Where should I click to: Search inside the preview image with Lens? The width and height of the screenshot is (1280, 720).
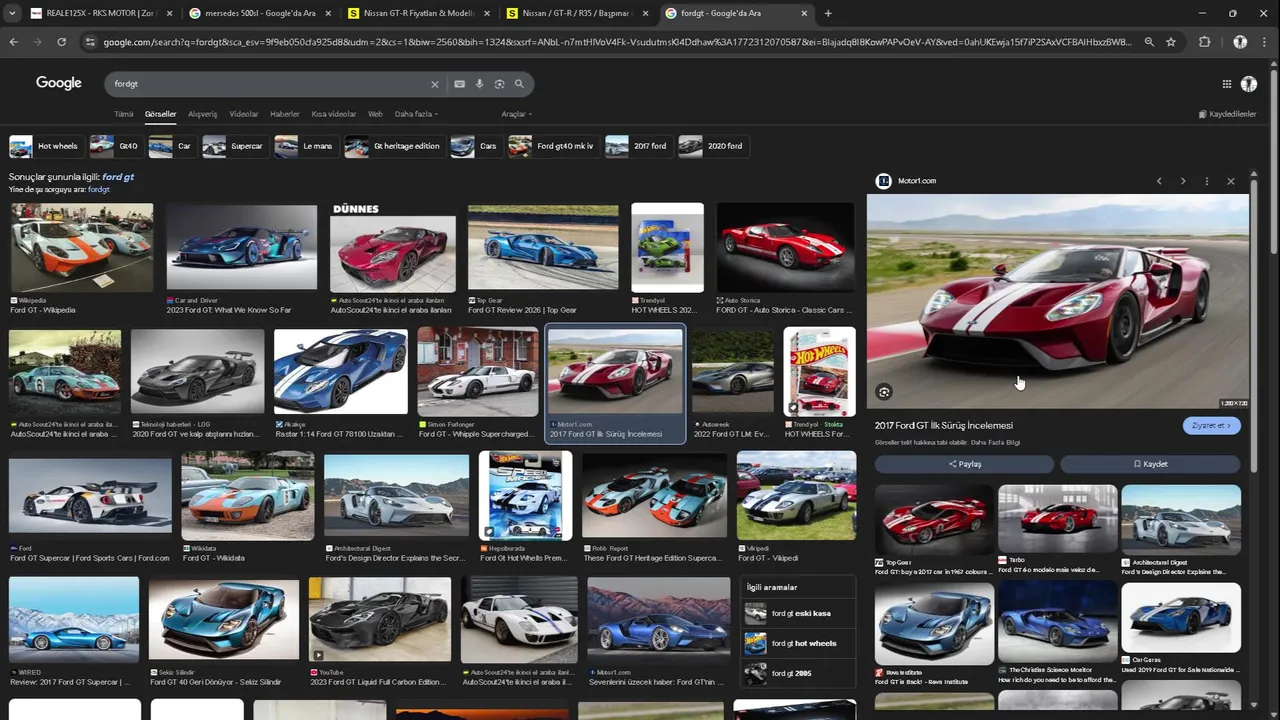[884, 392]
